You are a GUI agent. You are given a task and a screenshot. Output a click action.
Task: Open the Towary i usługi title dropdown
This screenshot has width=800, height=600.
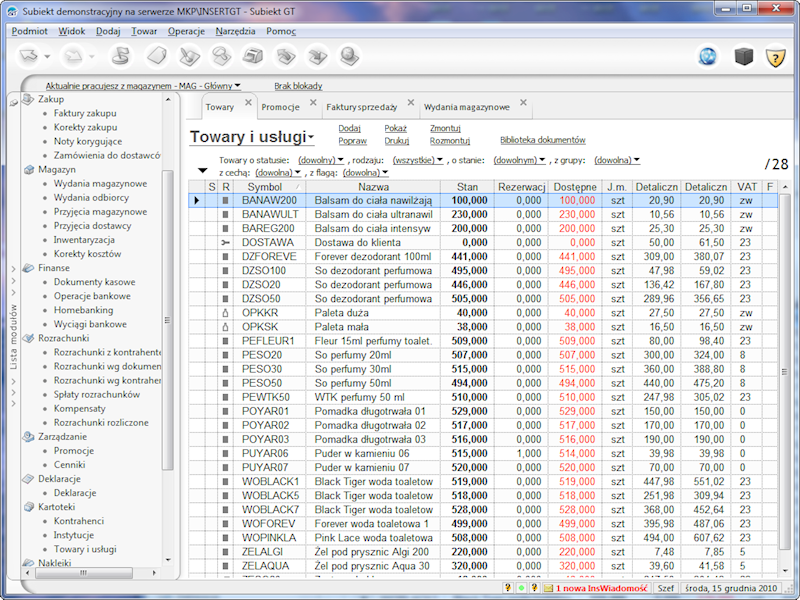[x=252, y=137]
